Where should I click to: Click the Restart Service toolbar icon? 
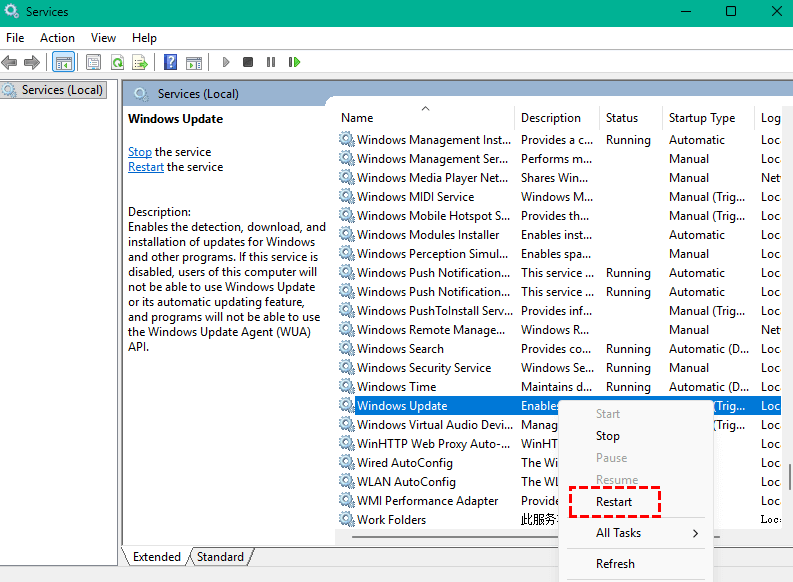pos(294,62)
